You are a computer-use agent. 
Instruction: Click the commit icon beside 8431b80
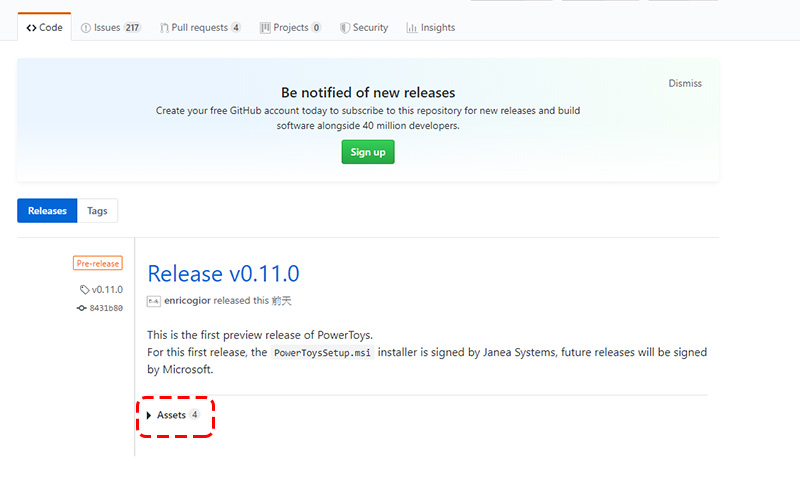81,308
